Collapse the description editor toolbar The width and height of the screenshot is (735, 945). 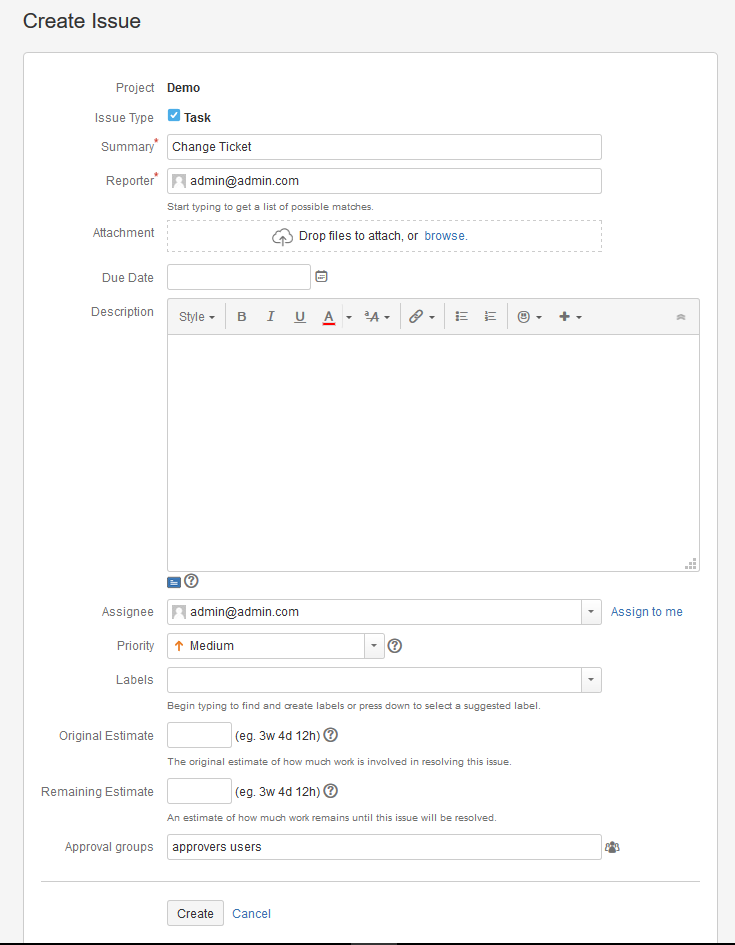(x=681, y=317)
